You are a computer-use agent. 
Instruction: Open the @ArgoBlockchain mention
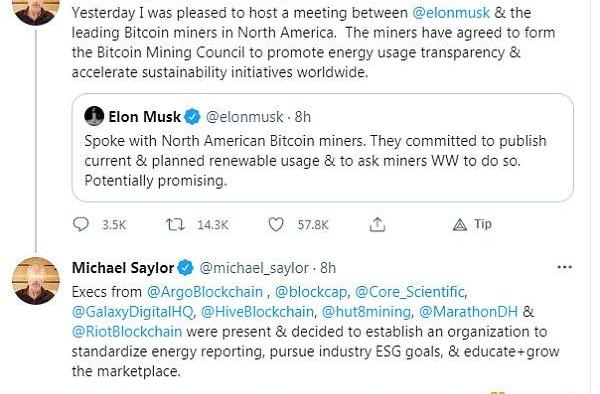point(205,292)
